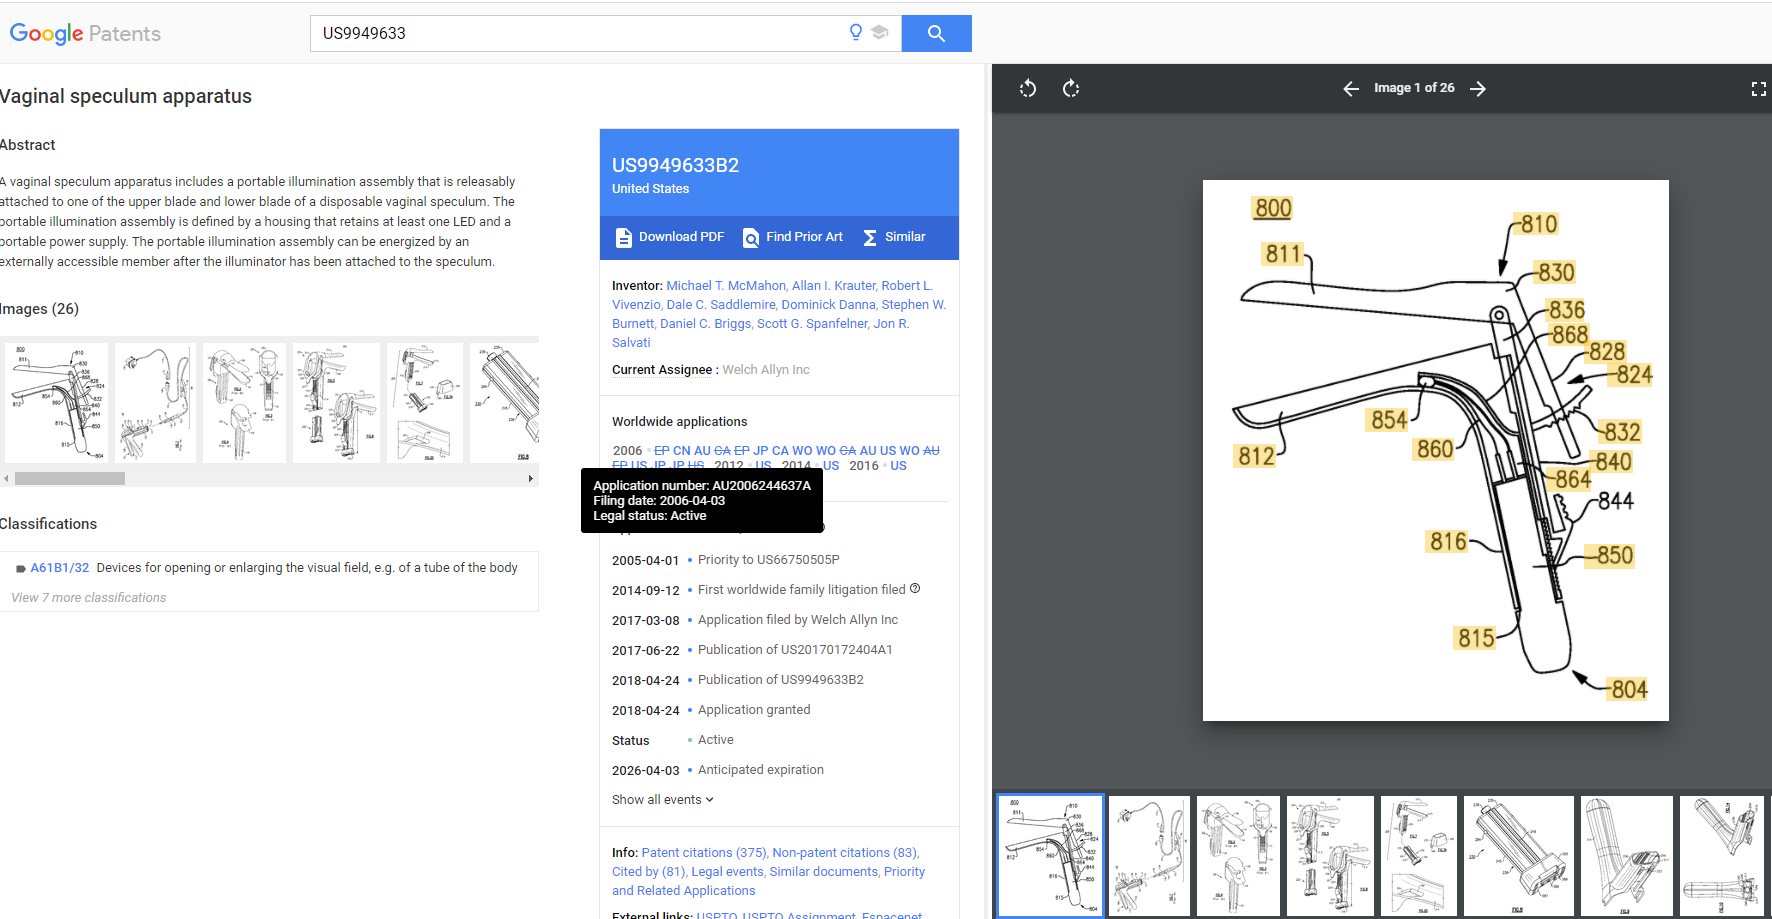Screen dimensions: 1772x919
Task: Open inventor Scott G. Spanfelner link
Action: 813,324
